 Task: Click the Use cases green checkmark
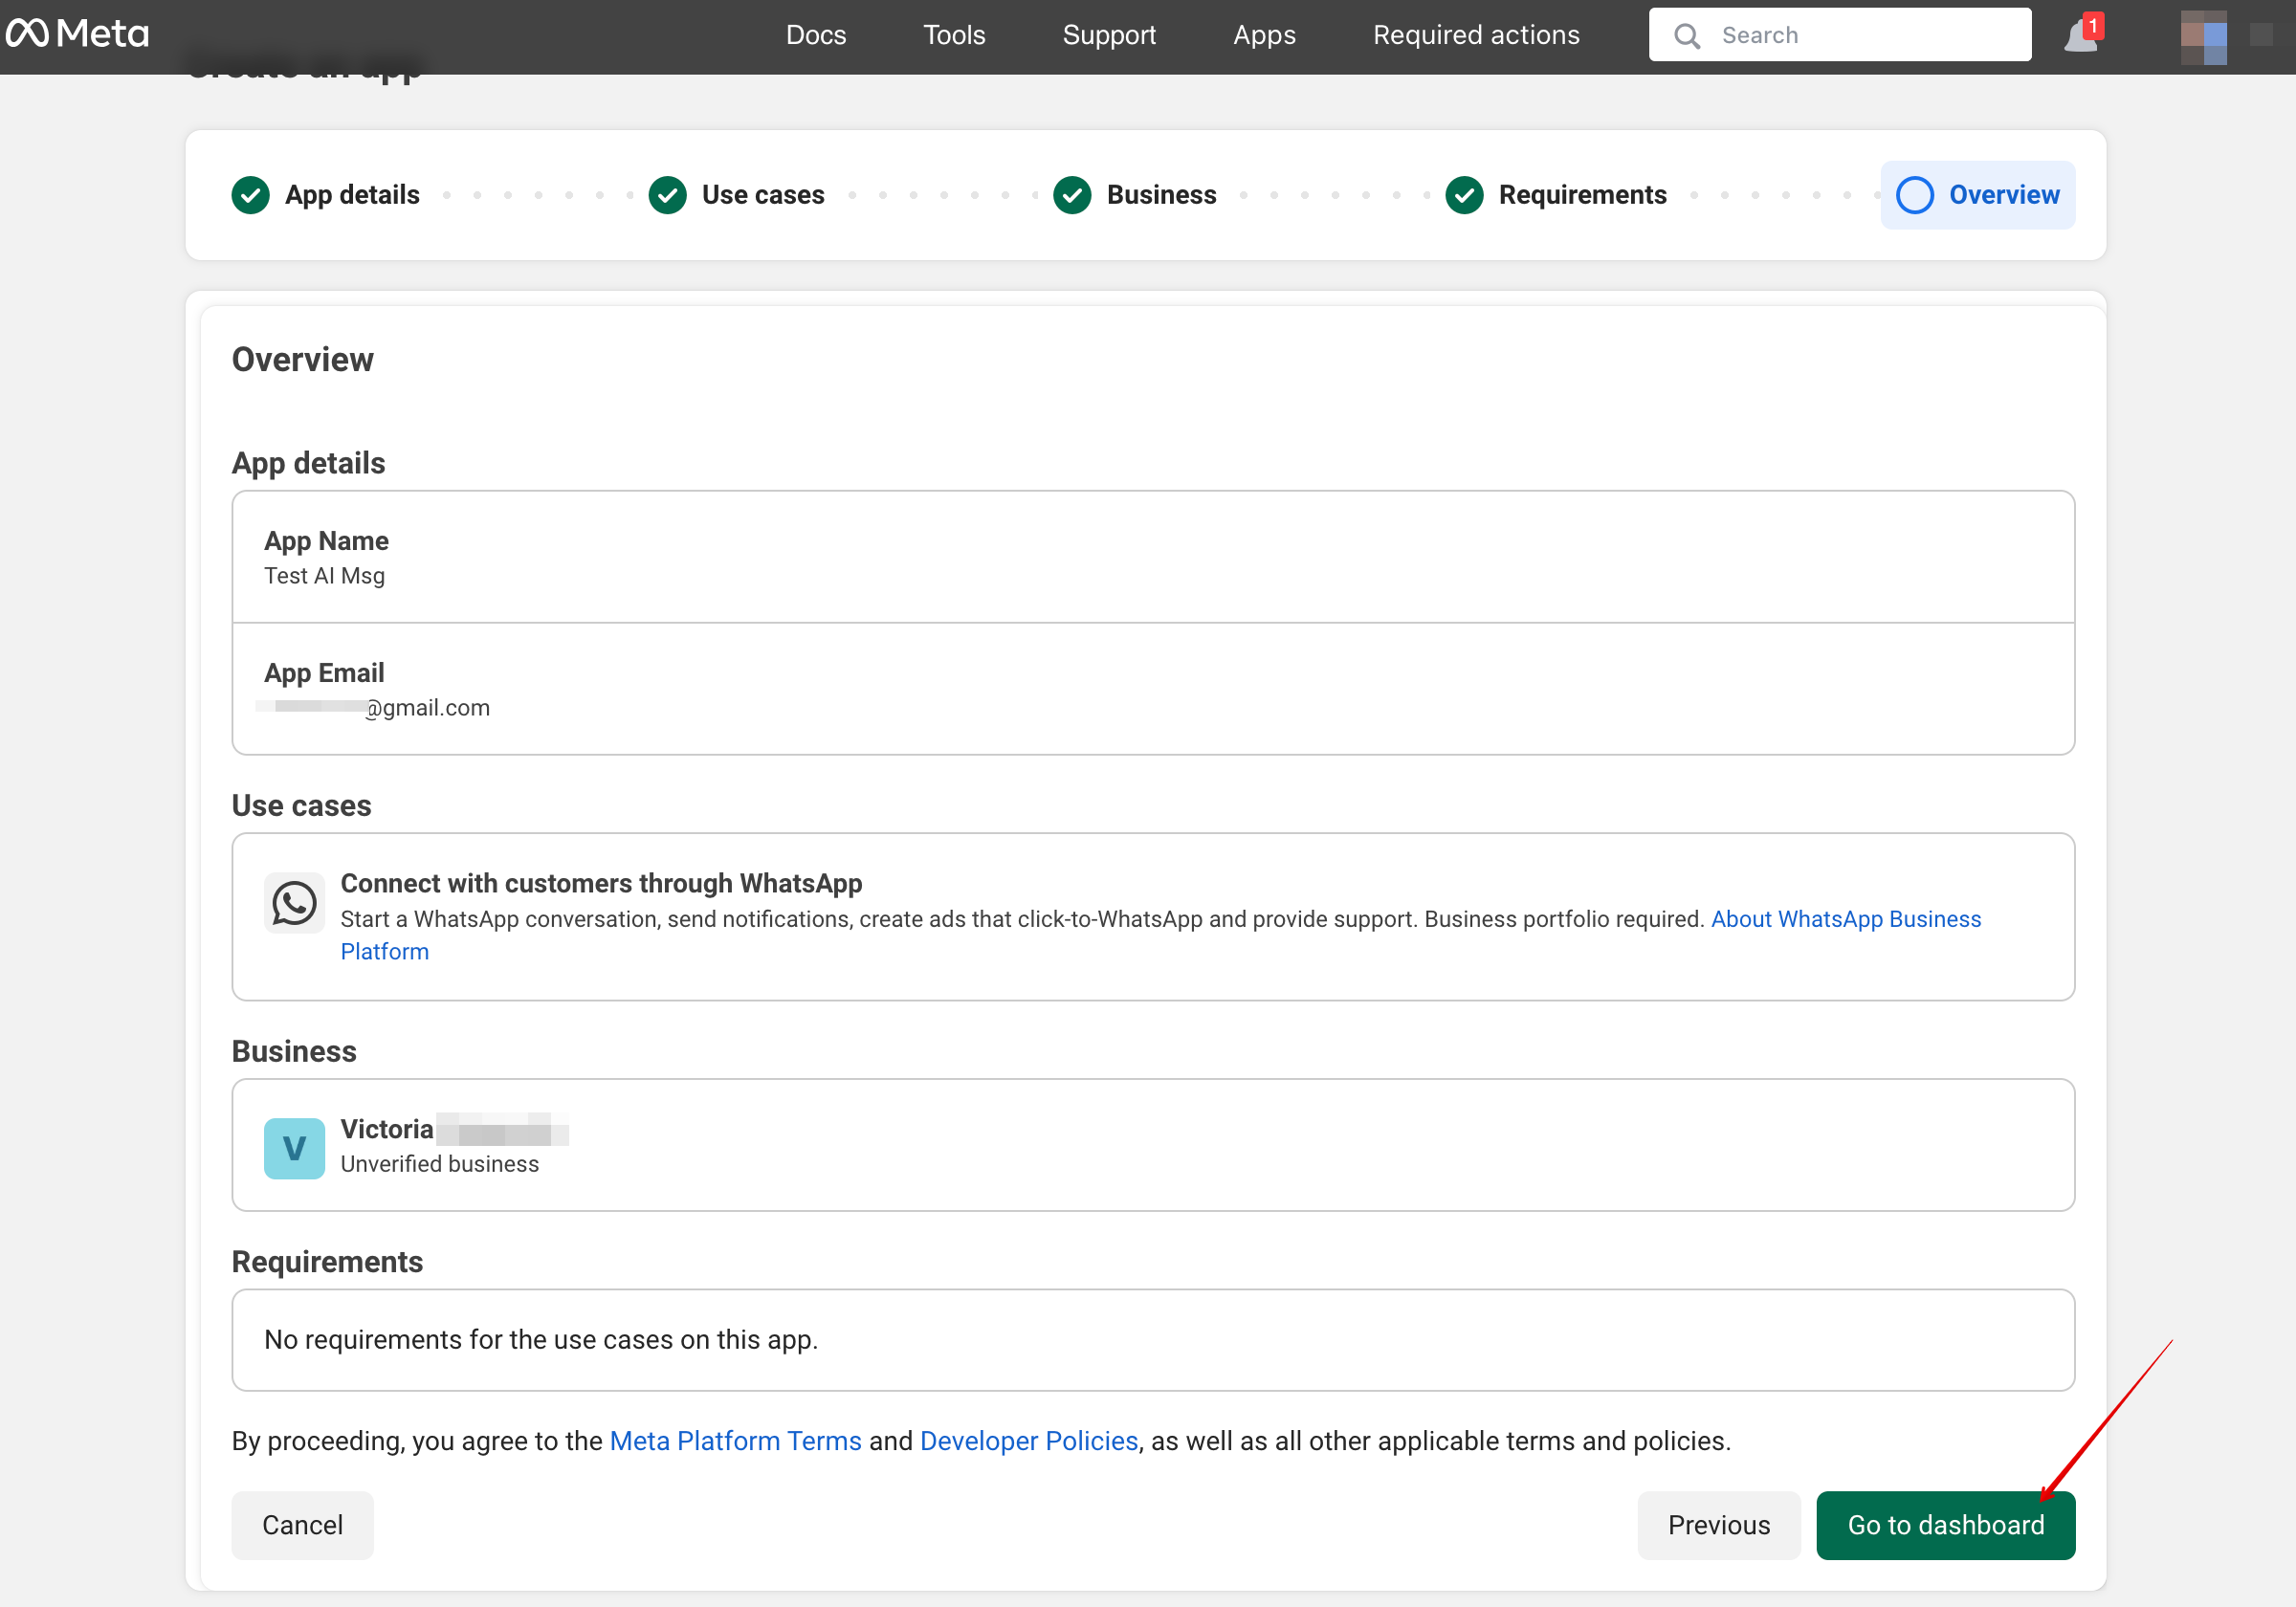(x=667, y=195)
